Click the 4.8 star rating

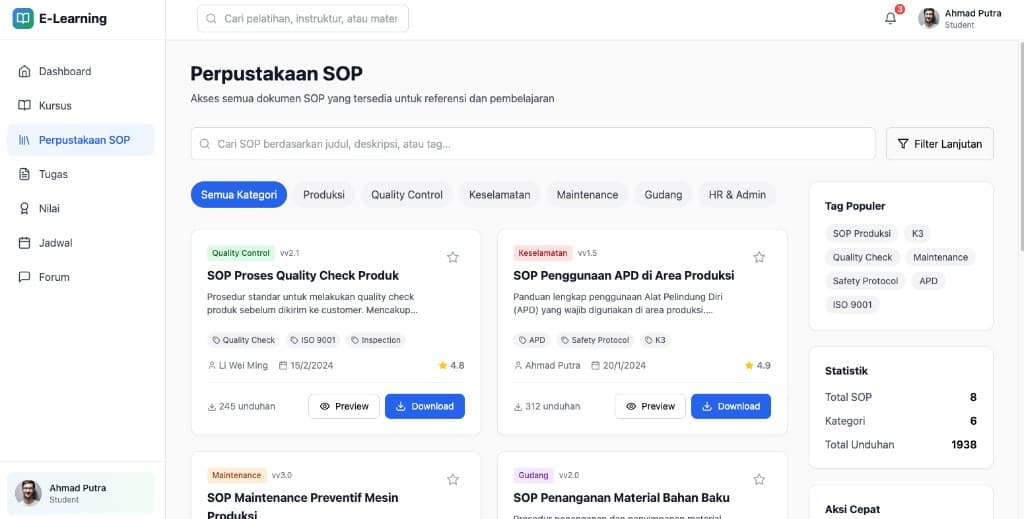click(451, 366)
